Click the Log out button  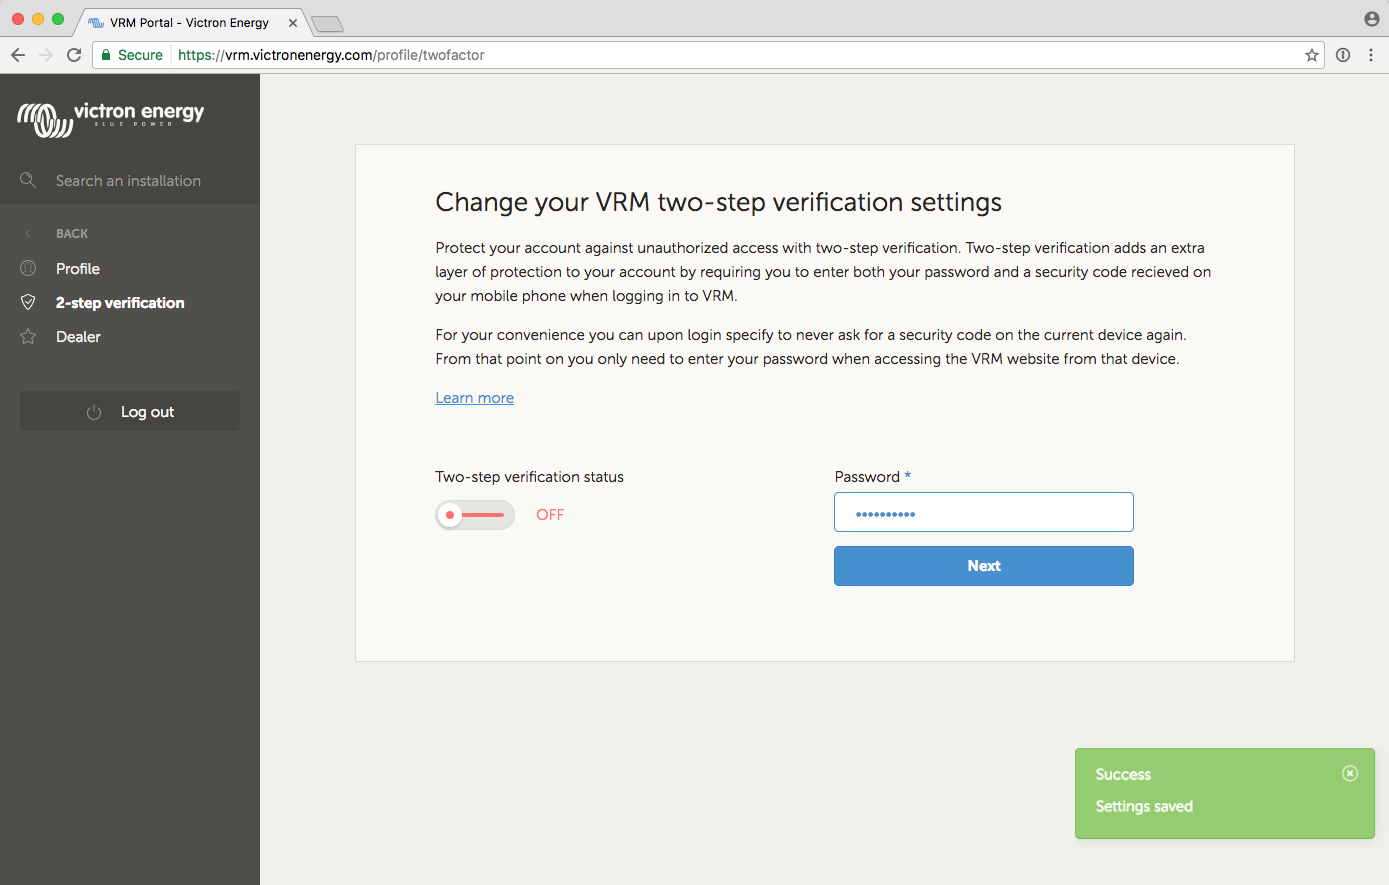click(x=130, y=412)
